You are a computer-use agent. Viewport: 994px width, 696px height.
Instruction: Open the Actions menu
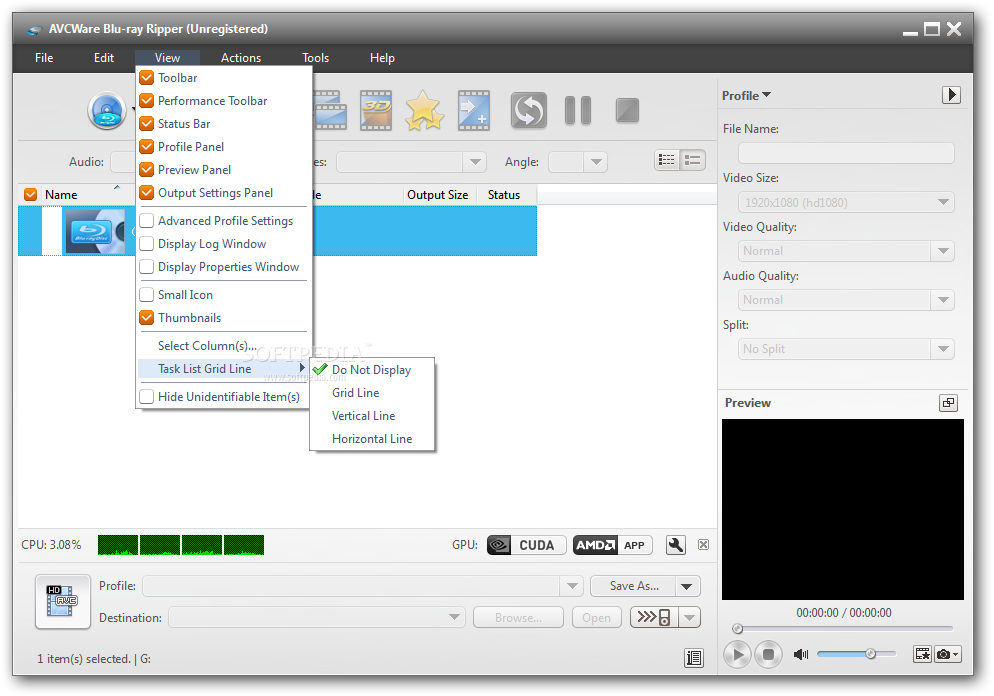pos(241,58)
